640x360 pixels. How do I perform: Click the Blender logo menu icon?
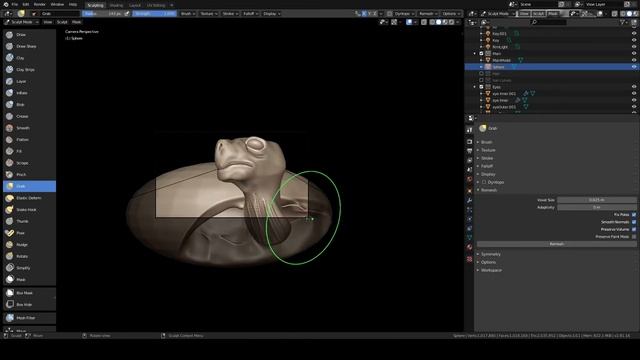coord(6,4)
